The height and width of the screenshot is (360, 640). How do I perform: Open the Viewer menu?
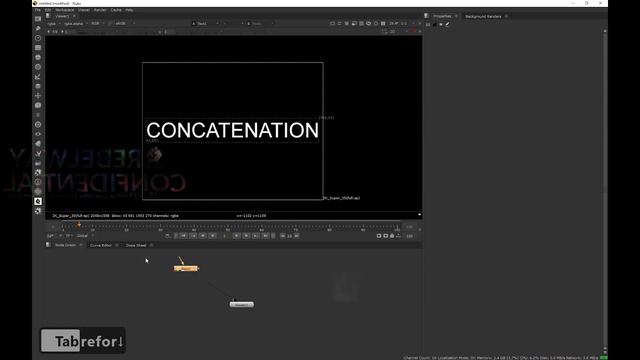click(x=84, y=10)
